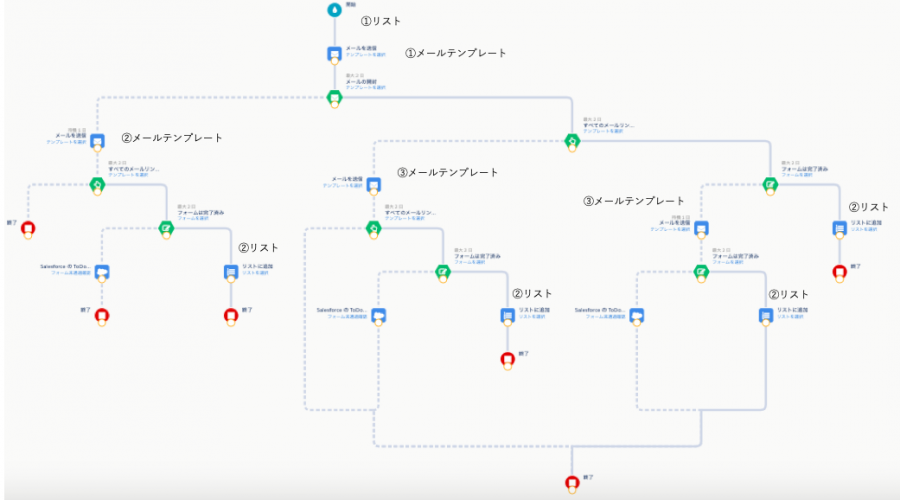Click the 開始 start node

click(335, 10)
